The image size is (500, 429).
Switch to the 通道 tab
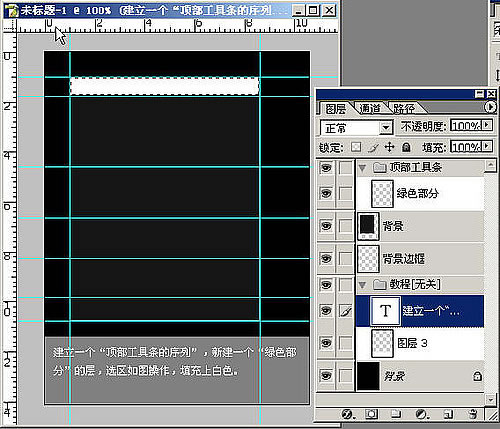(370, 109)
